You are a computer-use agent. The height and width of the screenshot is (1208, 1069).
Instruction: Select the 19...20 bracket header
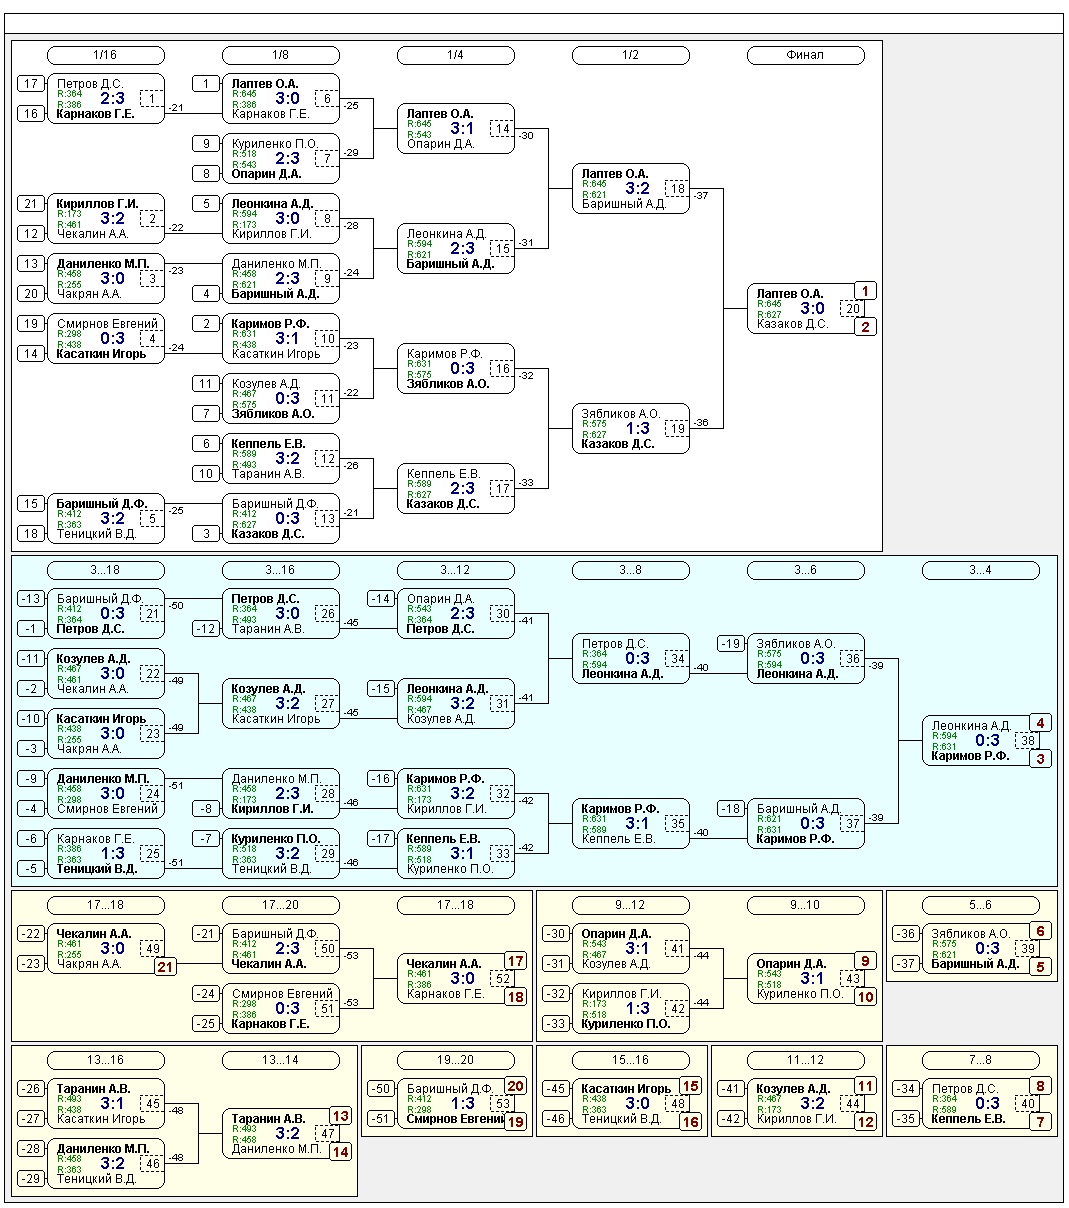tap(456, 1060)
